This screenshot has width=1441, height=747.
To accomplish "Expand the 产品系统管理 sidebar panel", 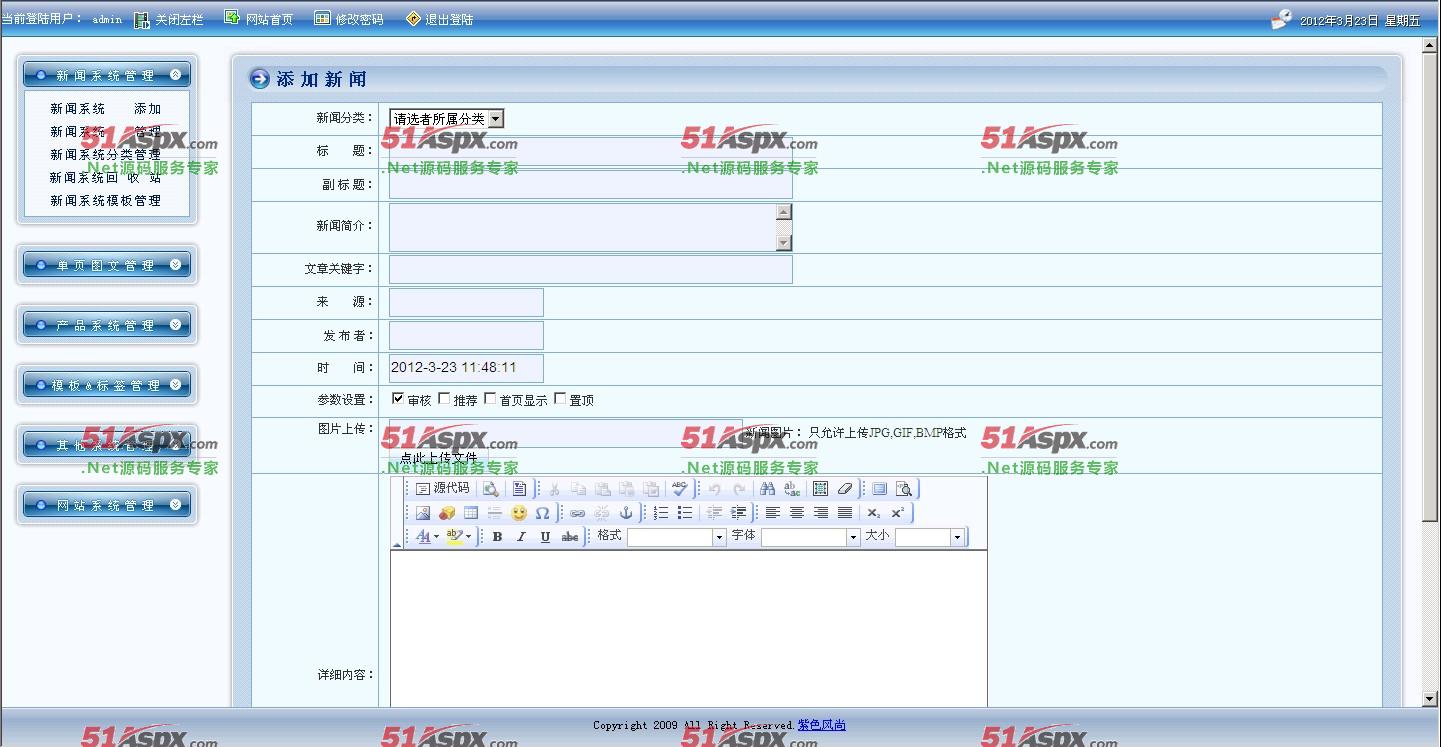I will (x=107, y=325).
